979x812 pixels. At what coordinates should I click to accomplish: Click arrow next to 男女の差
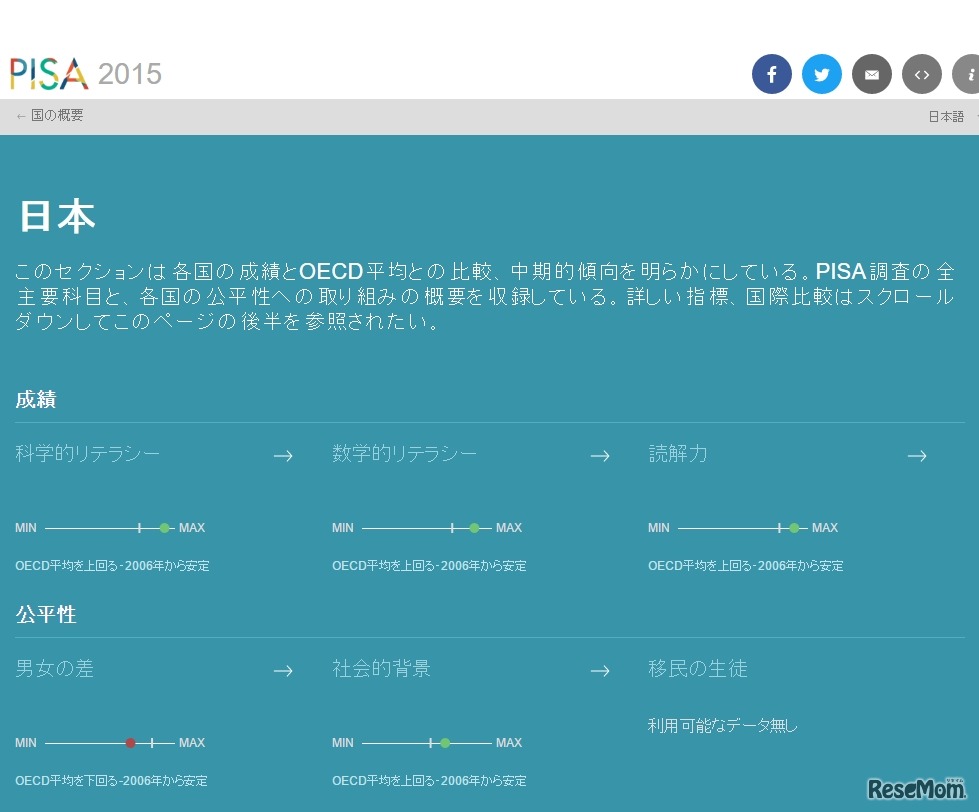(x=283, y=671)
